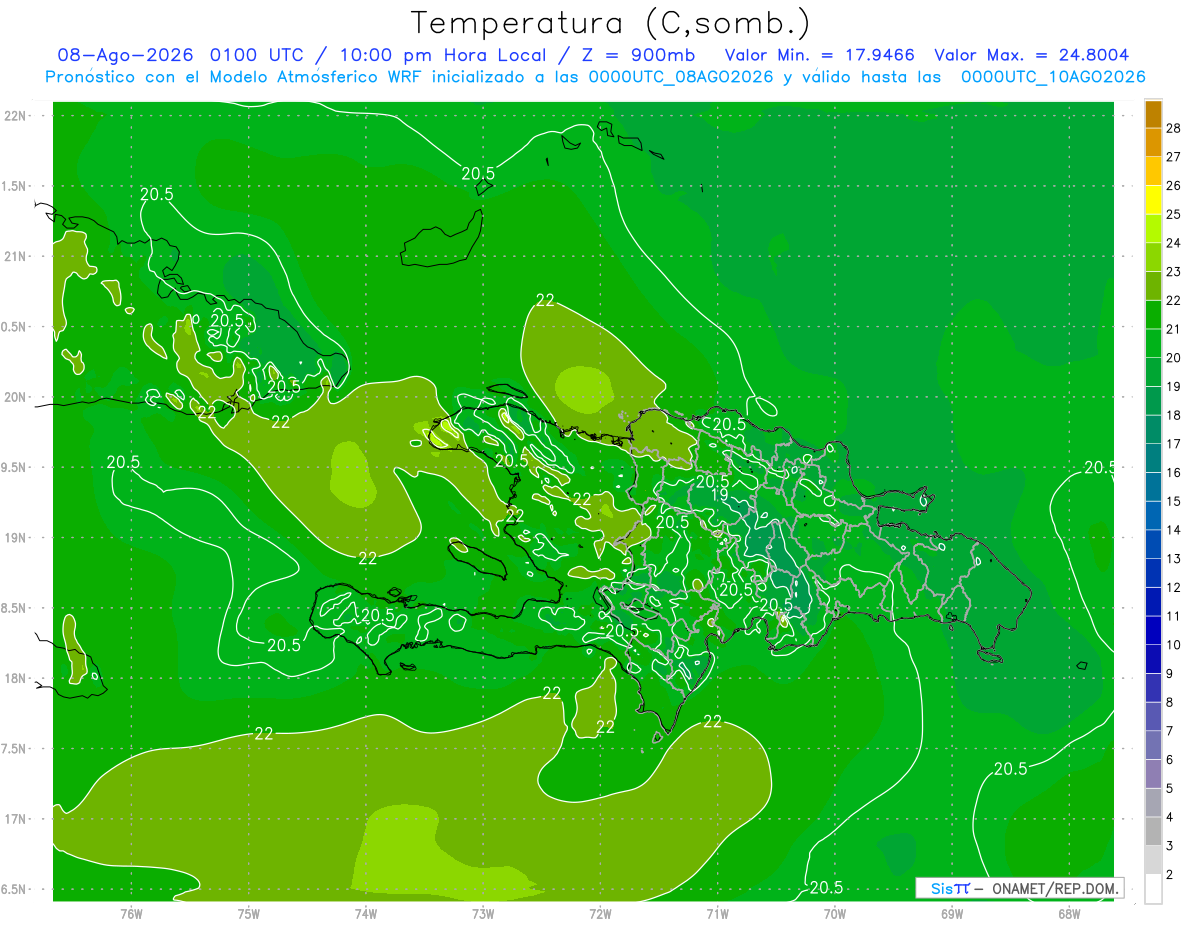Viewport: 1200px width, 927px height.
Task: Click the '28' color scale label
Action: tap(1174, 128)
